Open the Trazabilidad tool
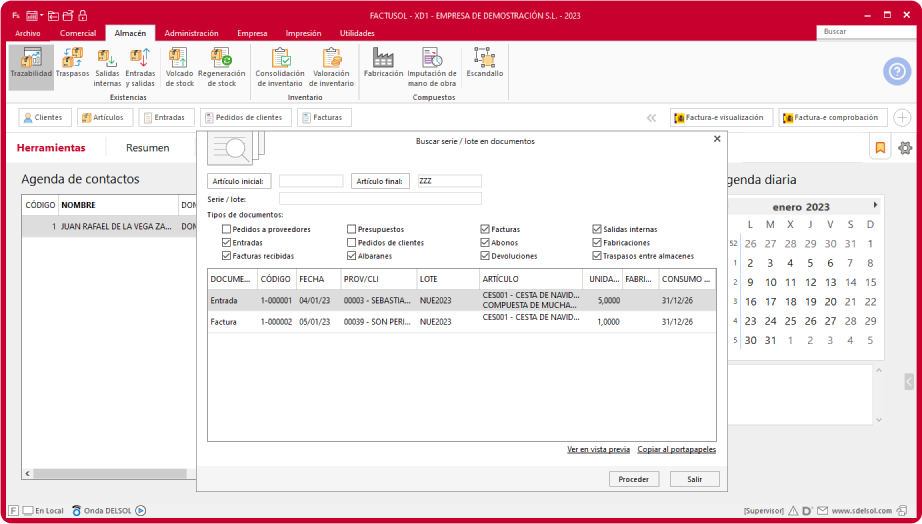Screen dimensions: 922x524 (31, 68)
